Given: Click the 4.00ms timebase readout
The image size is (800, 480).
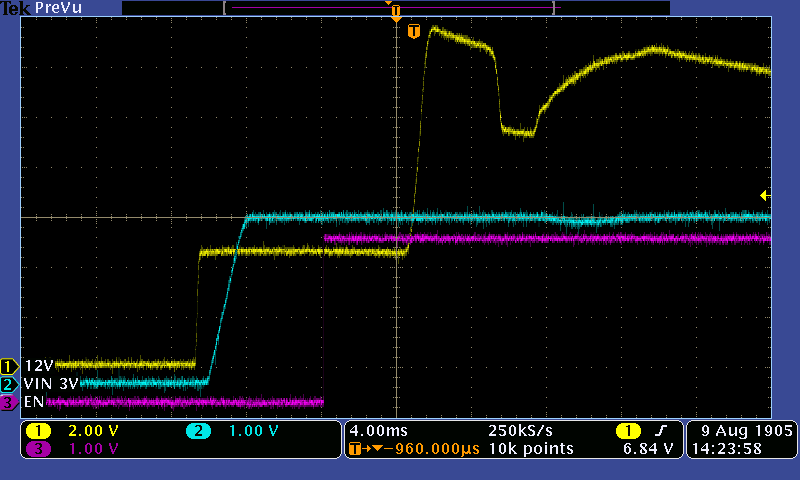Looking at the screenshot, I should (x=379, y=431).
